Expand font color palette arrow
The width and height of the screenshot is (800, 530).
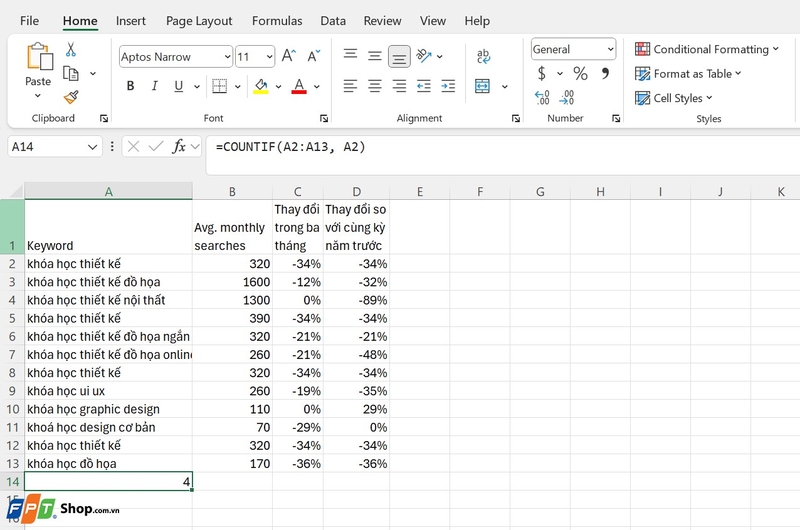[x=317, y=87]
